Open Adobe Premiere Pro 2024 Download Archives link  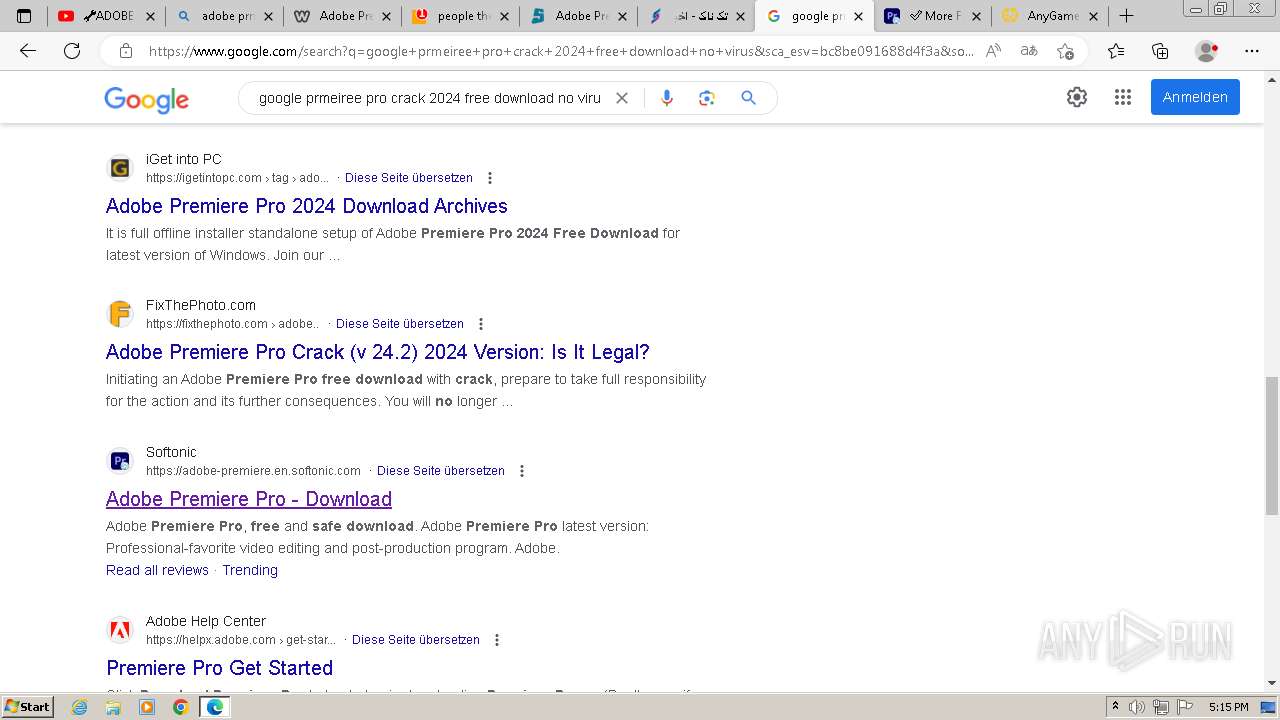(x=307, y=206)
